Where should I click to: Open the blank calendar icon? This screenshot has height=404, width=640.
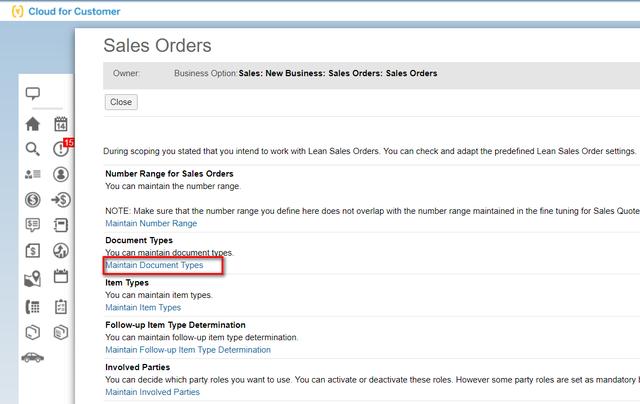61,276
